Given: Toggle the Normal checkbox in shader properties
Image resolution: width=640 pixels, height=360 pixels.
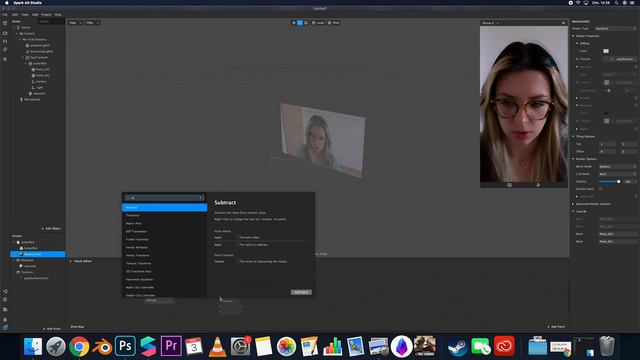Looking at the screenshot, I should [636, 98].
